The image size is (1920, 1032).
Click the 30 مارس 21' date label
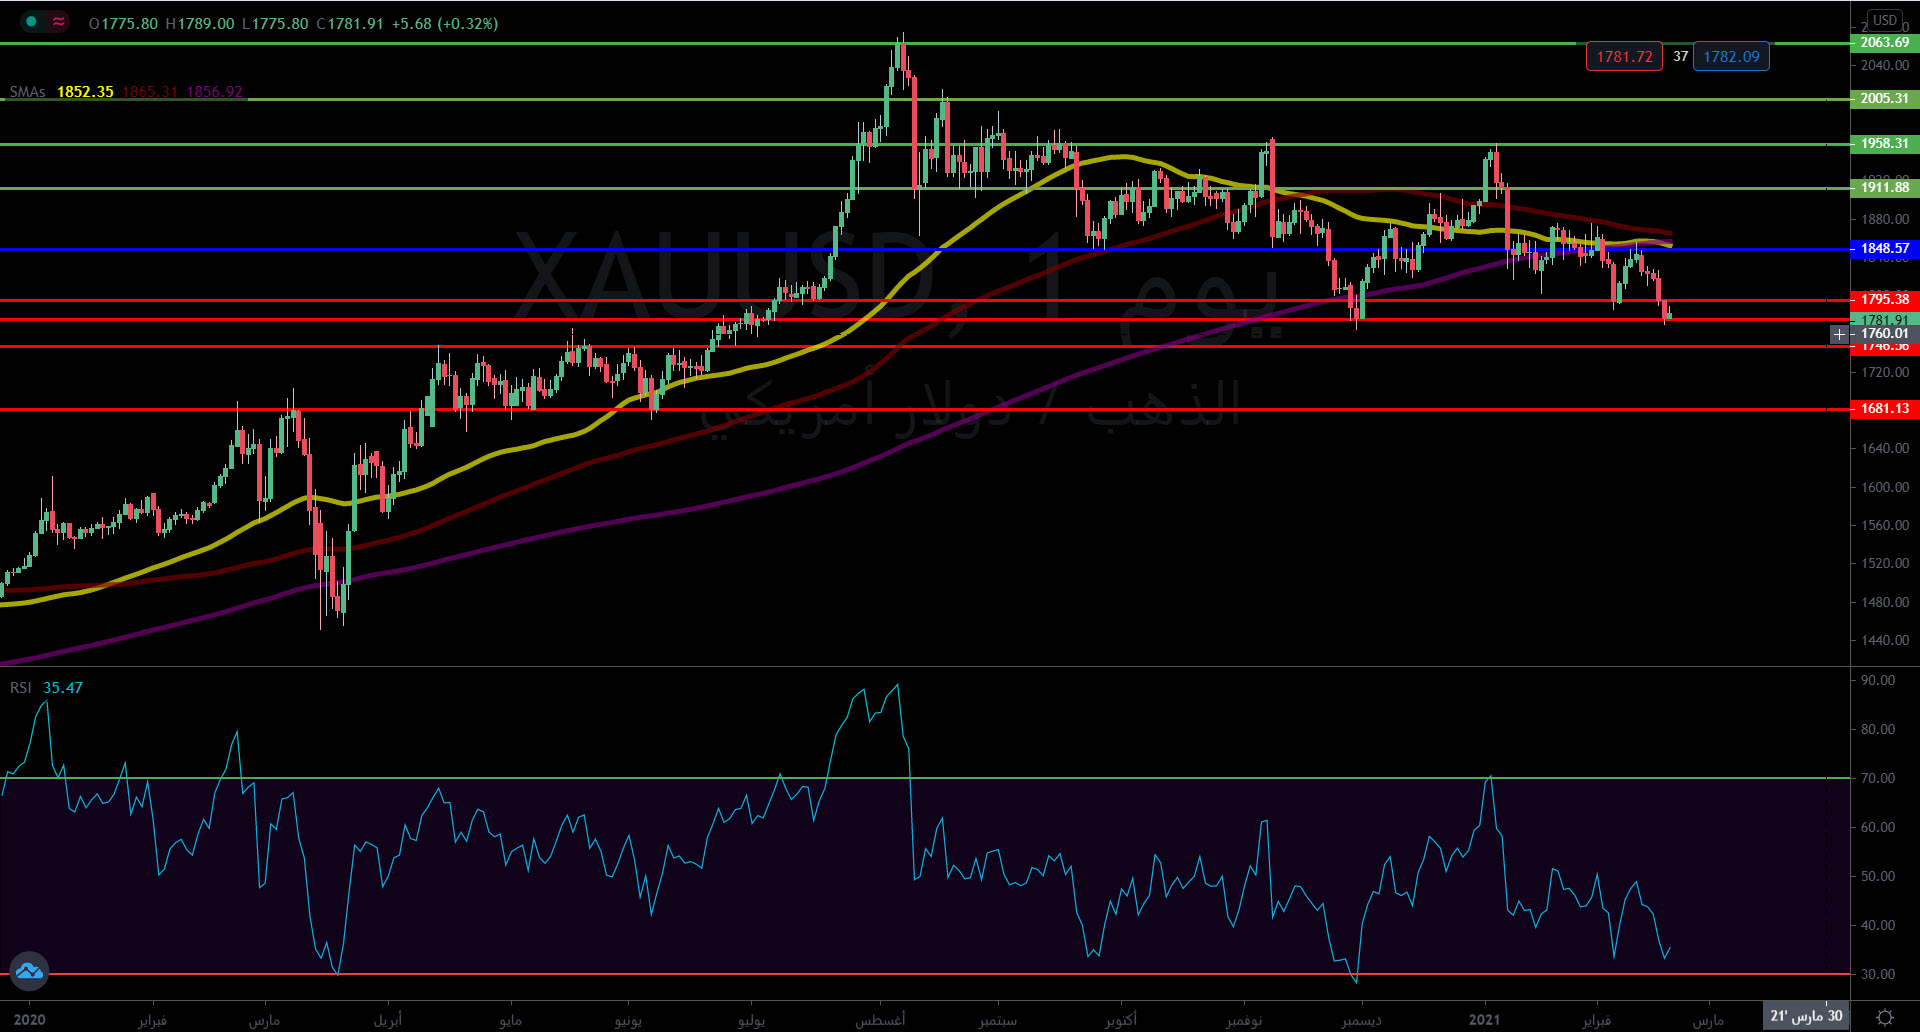[x=1806, y=1016]
